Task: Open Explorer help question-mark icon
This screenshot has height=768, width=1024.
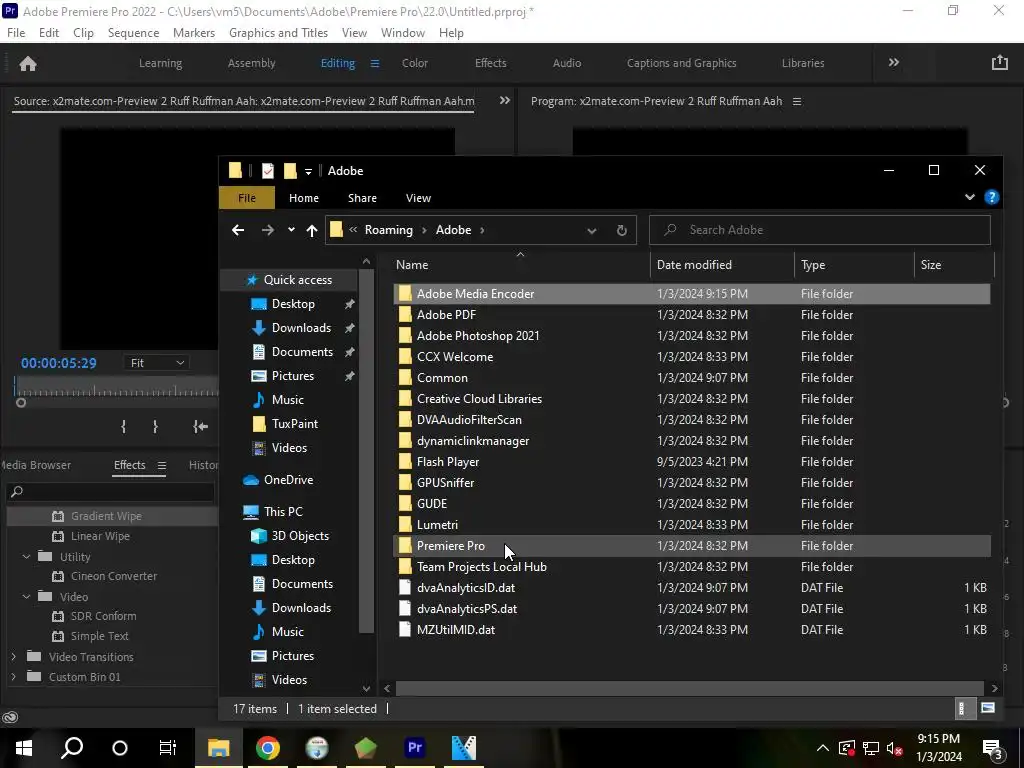Action: (x=991, y=197)
